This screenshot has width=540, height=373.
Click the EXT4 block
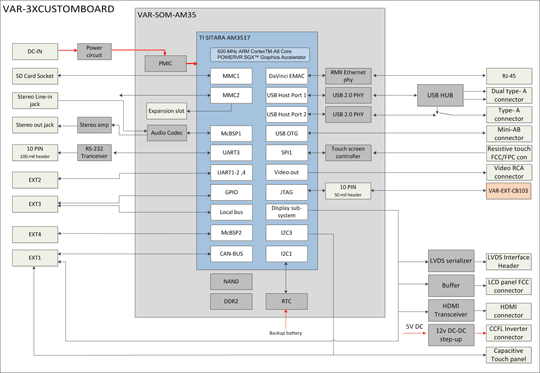point(35,235)
